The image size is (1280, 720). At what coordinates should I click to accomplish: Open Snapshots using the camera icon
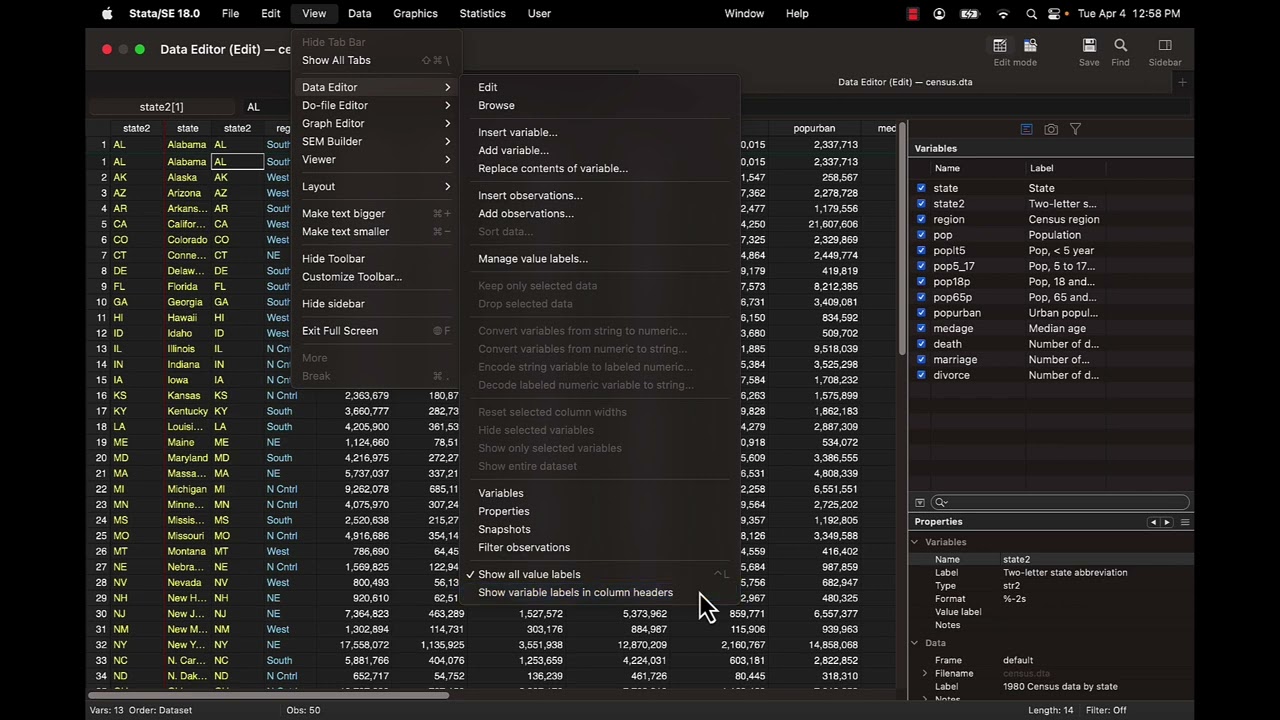click(x=1051, y=129)
